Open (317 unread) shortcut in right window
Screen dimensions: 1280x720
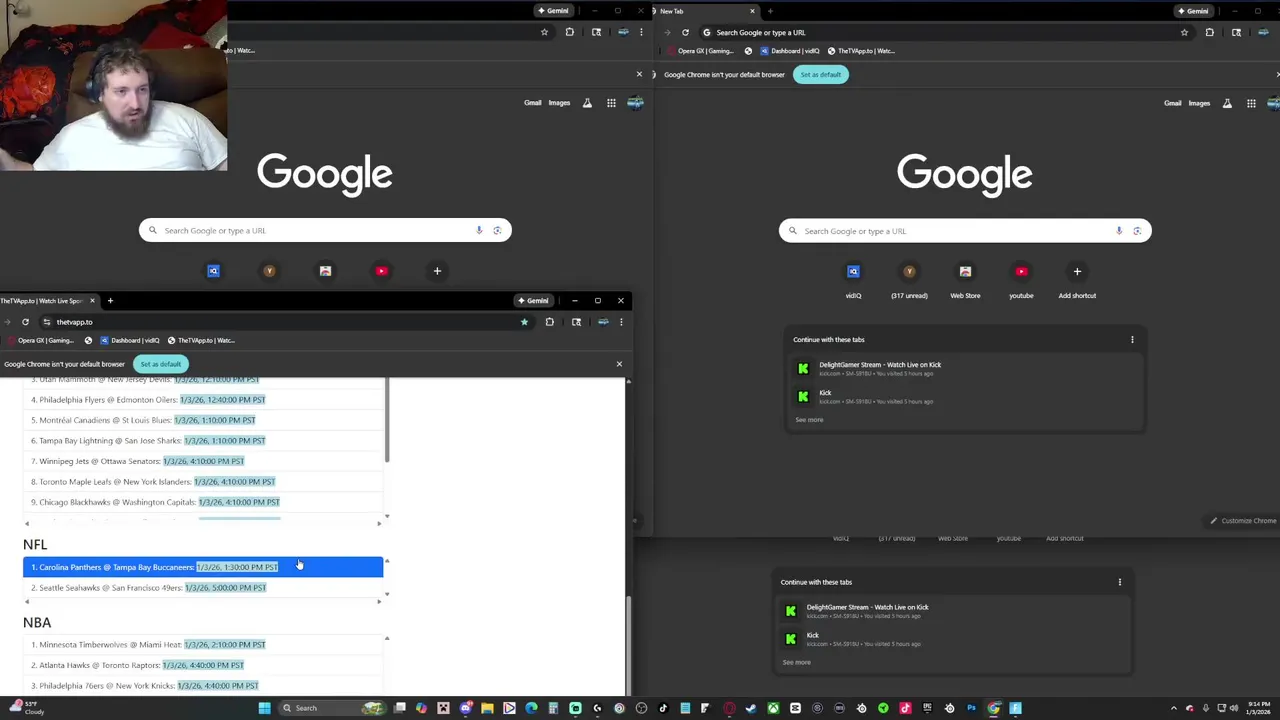[x=909, y=279]
